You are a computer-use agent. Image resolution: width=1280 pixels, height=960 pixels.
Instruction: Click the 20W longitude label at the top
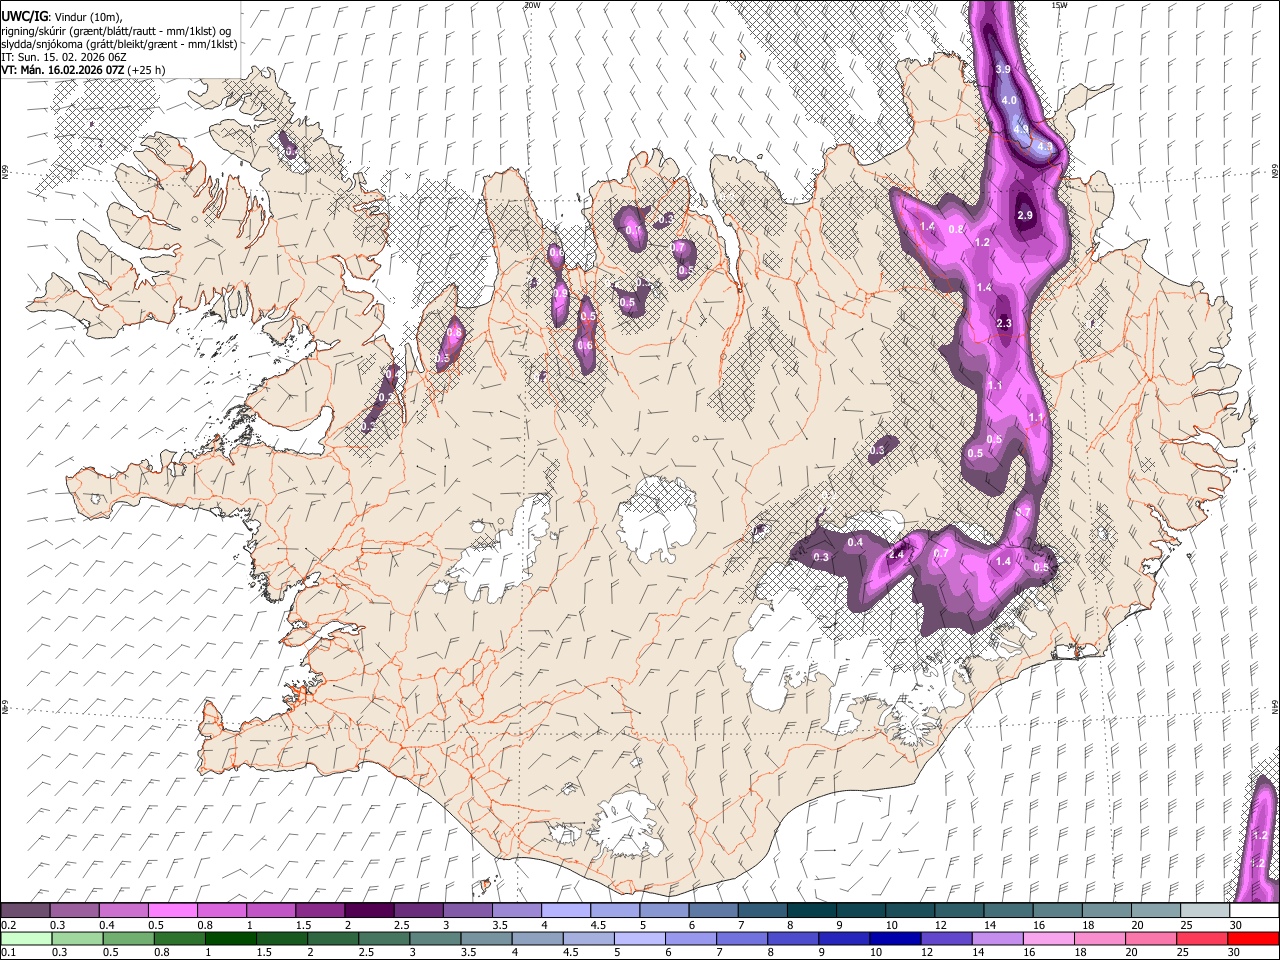[532, 5]
